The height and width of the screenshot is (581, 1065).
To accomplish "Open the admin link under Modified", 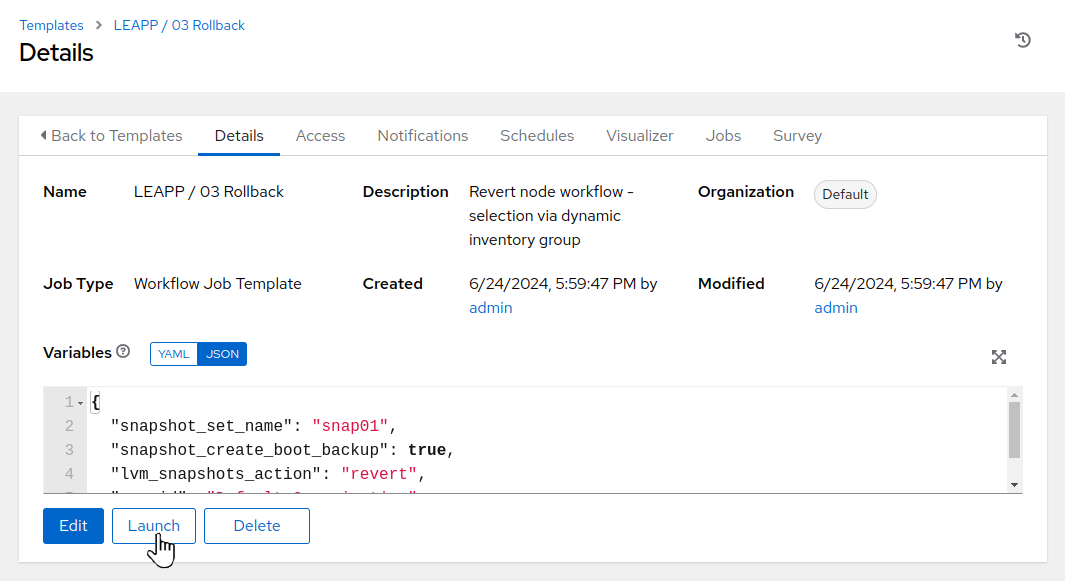I will tap(835, 308).
